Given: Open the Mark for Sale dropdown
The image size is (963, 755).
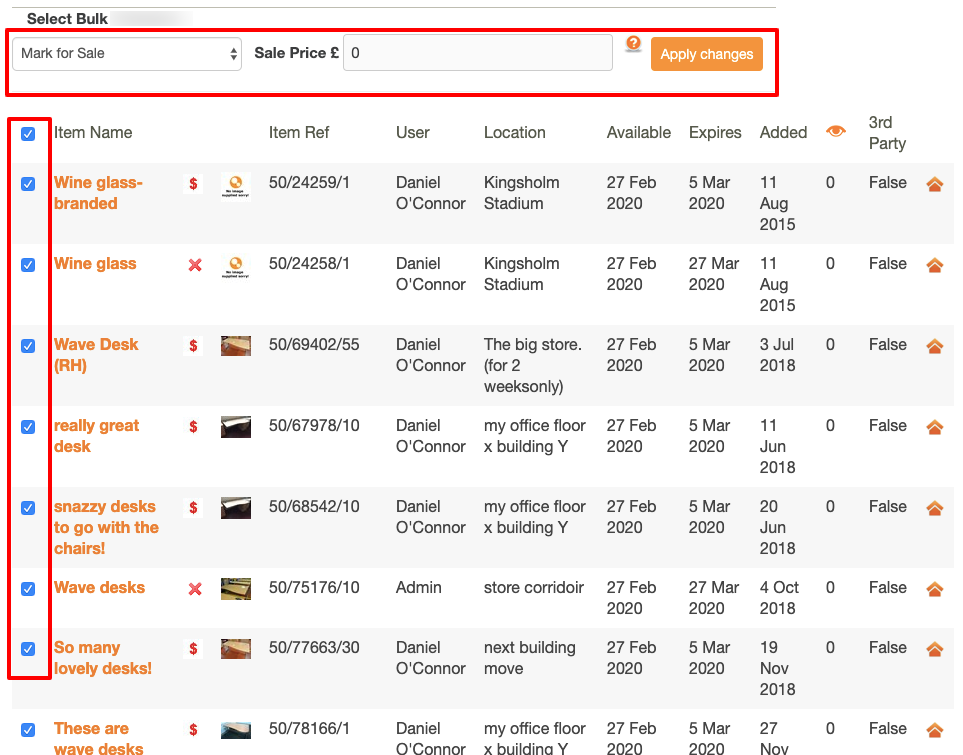Looking at the screenshot, I should [127, 54].
